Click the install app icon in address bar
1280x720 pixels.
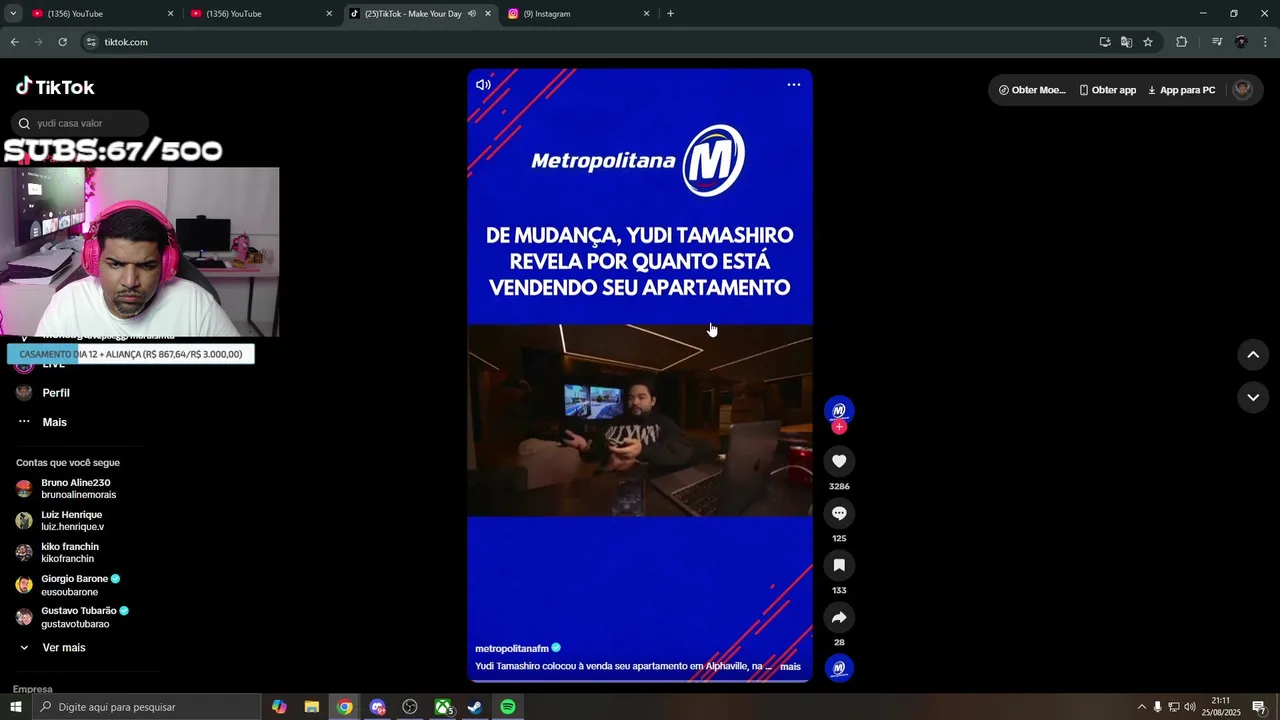click(x=1105, y=42)
